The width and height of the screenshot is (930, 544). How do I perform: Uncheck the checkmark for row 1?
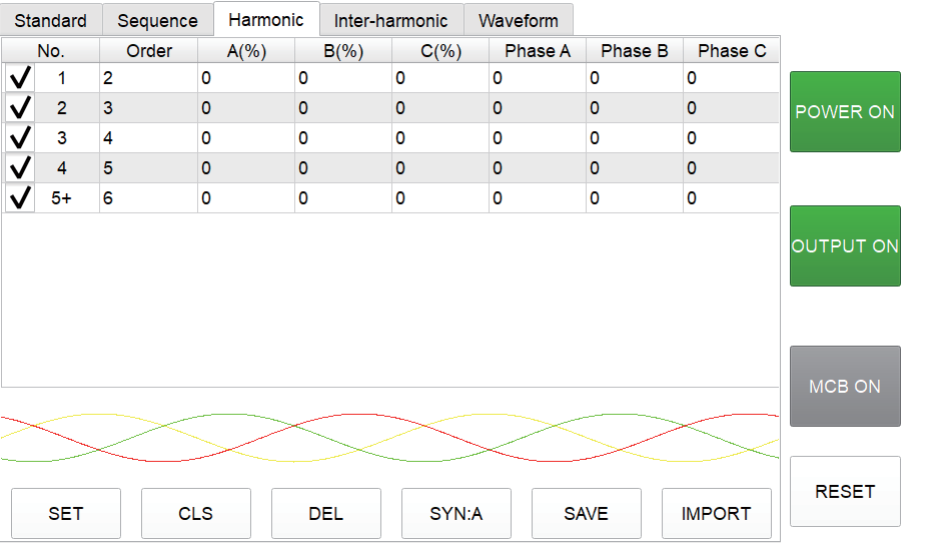(x=19, y=78)
